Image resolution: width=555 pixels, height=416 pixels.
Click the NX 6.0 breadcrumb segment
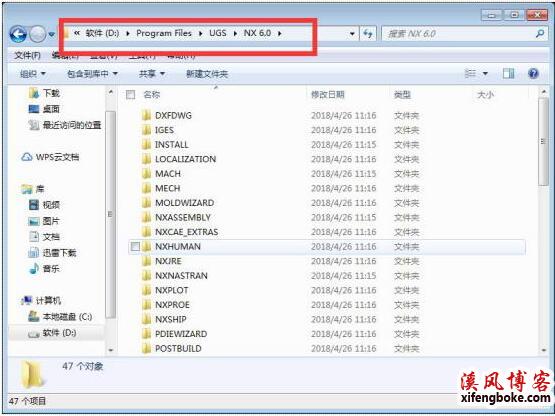(x=257, y=33)
